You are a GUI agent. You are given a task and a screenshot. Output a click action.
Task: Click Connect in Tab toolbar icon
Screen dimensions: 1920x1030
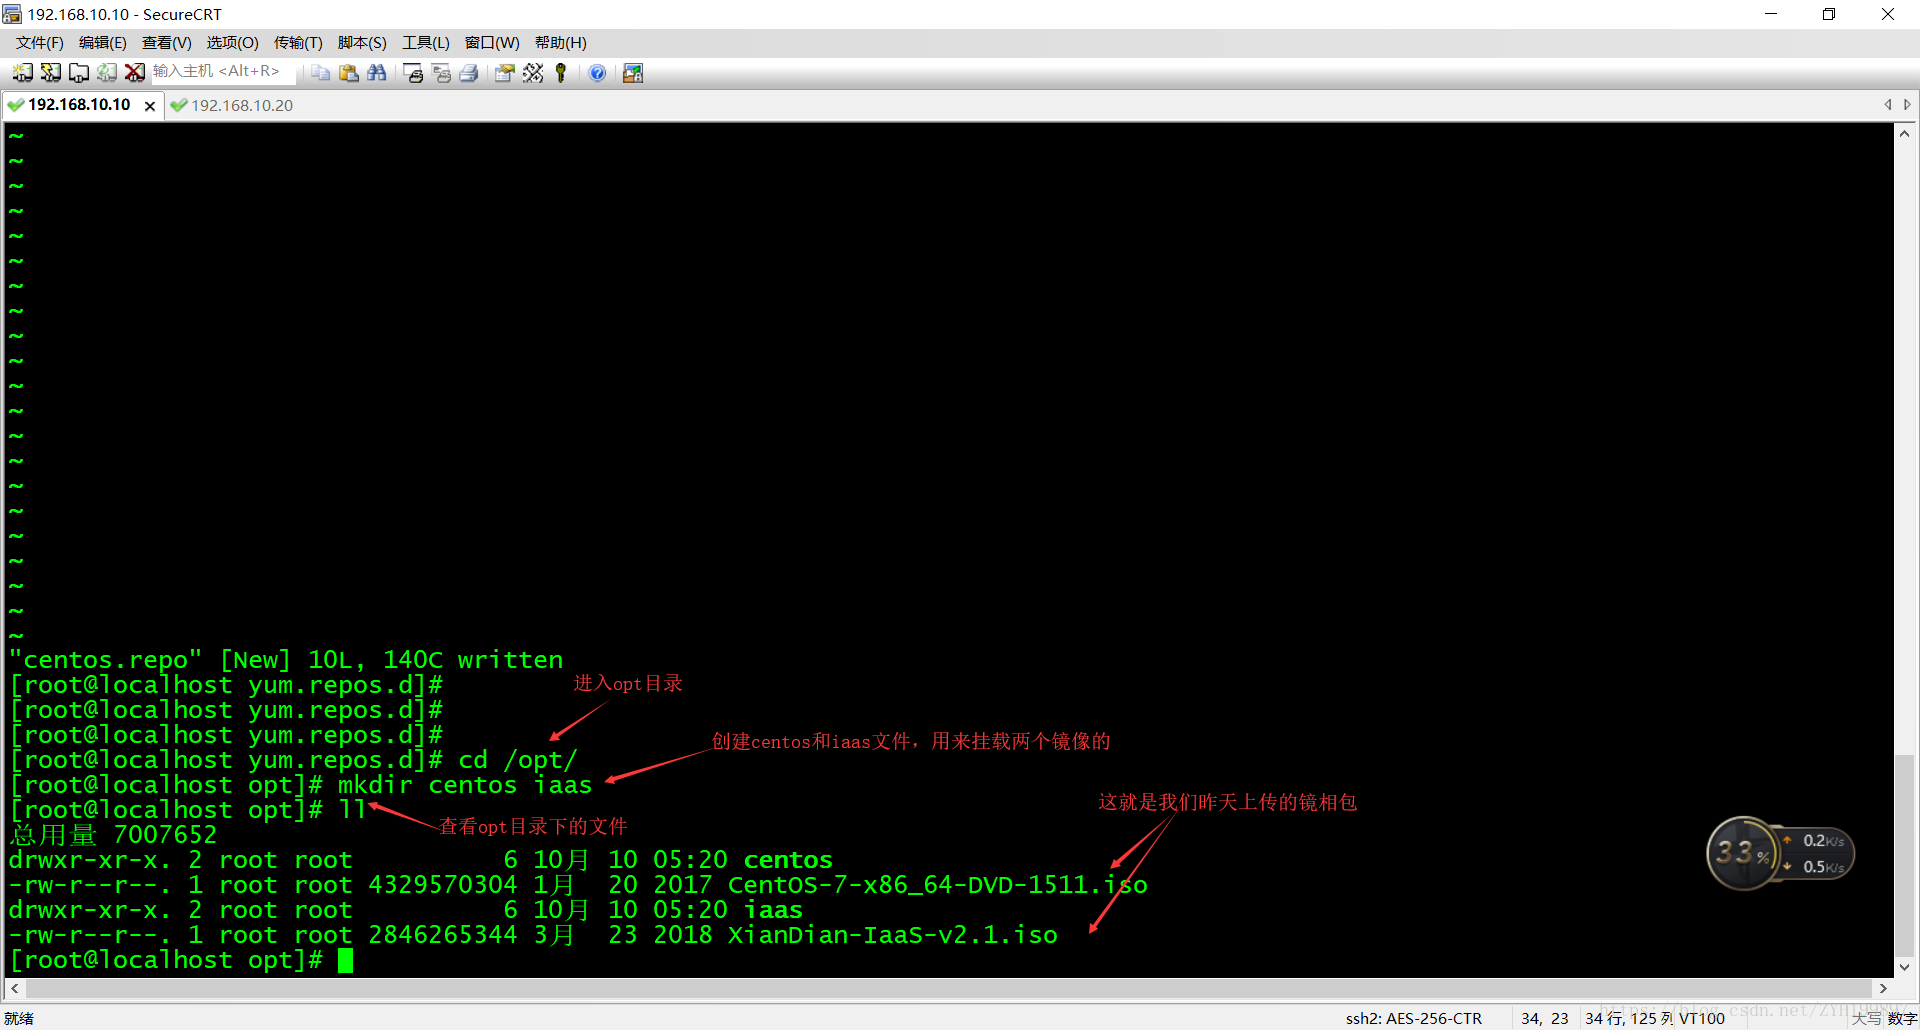point(78,72)
